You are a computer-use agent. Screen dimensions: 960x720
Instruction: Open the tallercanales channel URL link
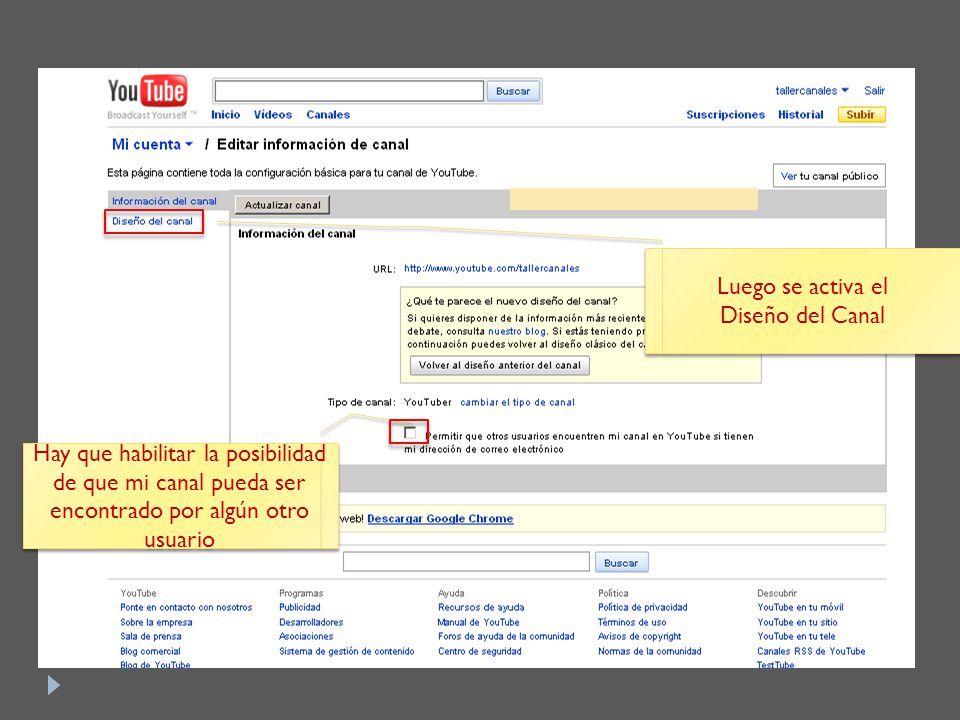(x=492, y=268)
